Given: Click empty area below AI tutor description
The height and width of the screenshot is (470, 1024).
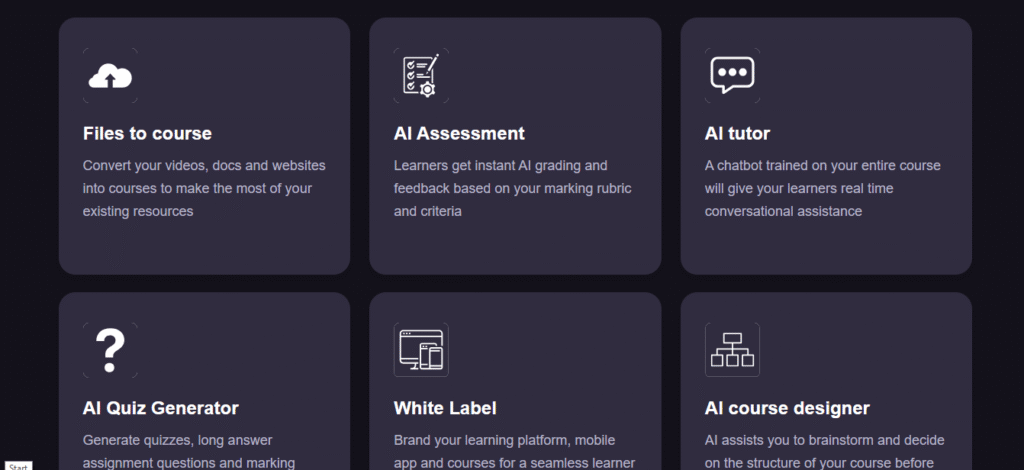Looking at the screenshot, I should (825, 245).
